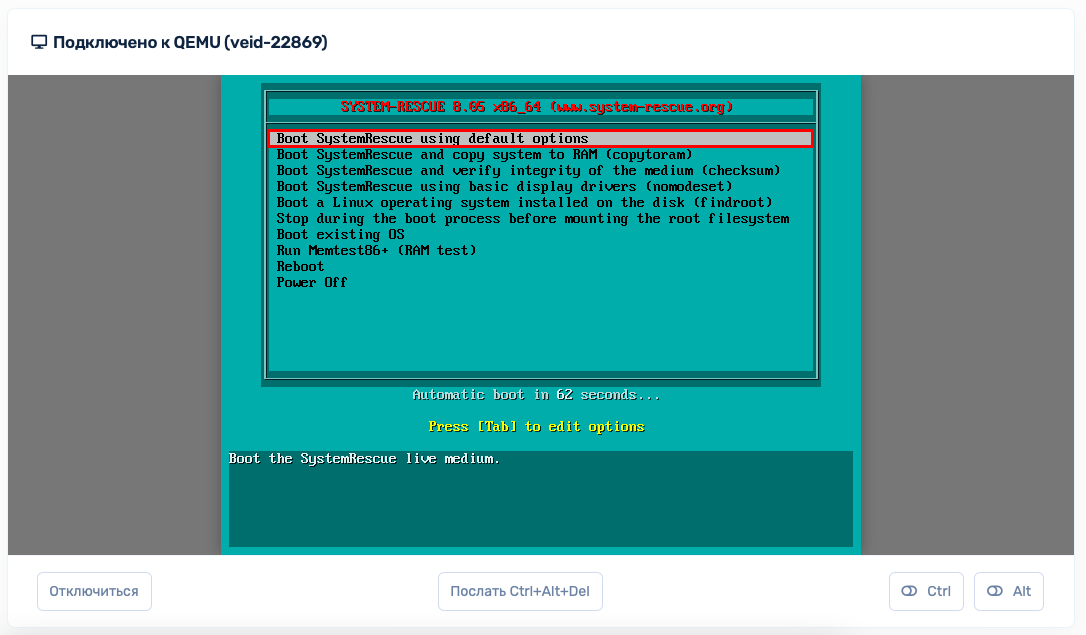This screenshot has height=635, width=1086.
Task: Click the SYSTEM-RESCUE 8.05 title text
Action: 537,107
